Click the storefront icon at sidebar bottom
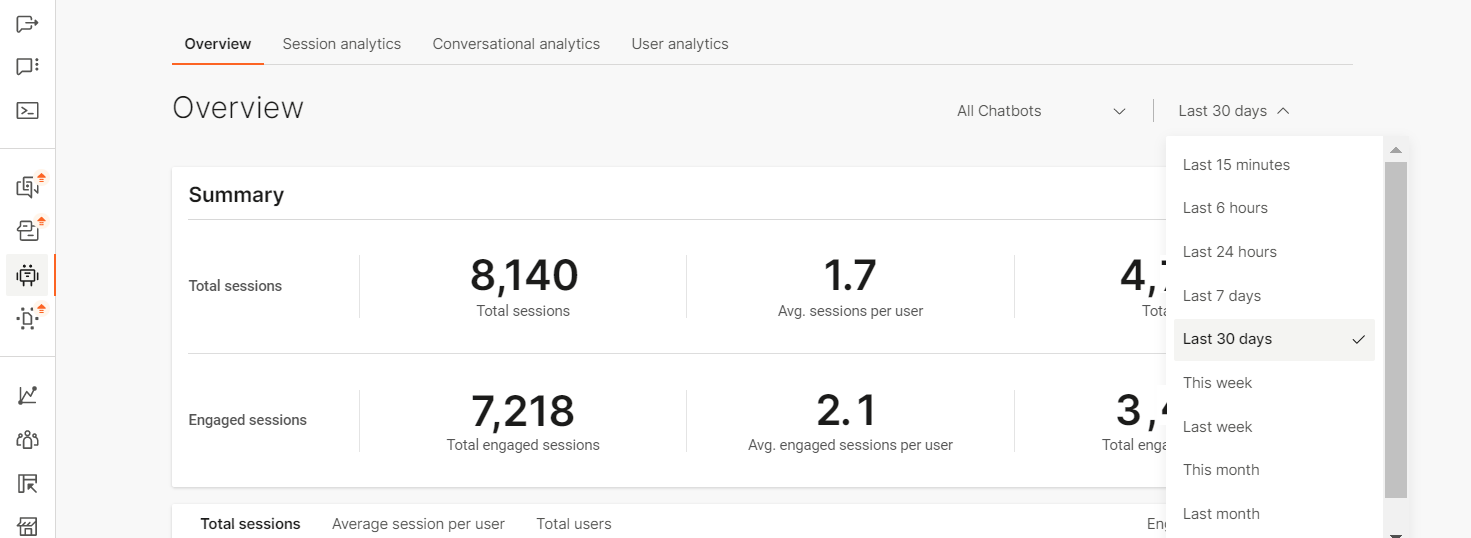Viewport: 1471px width, 538px height. point(27,526)
